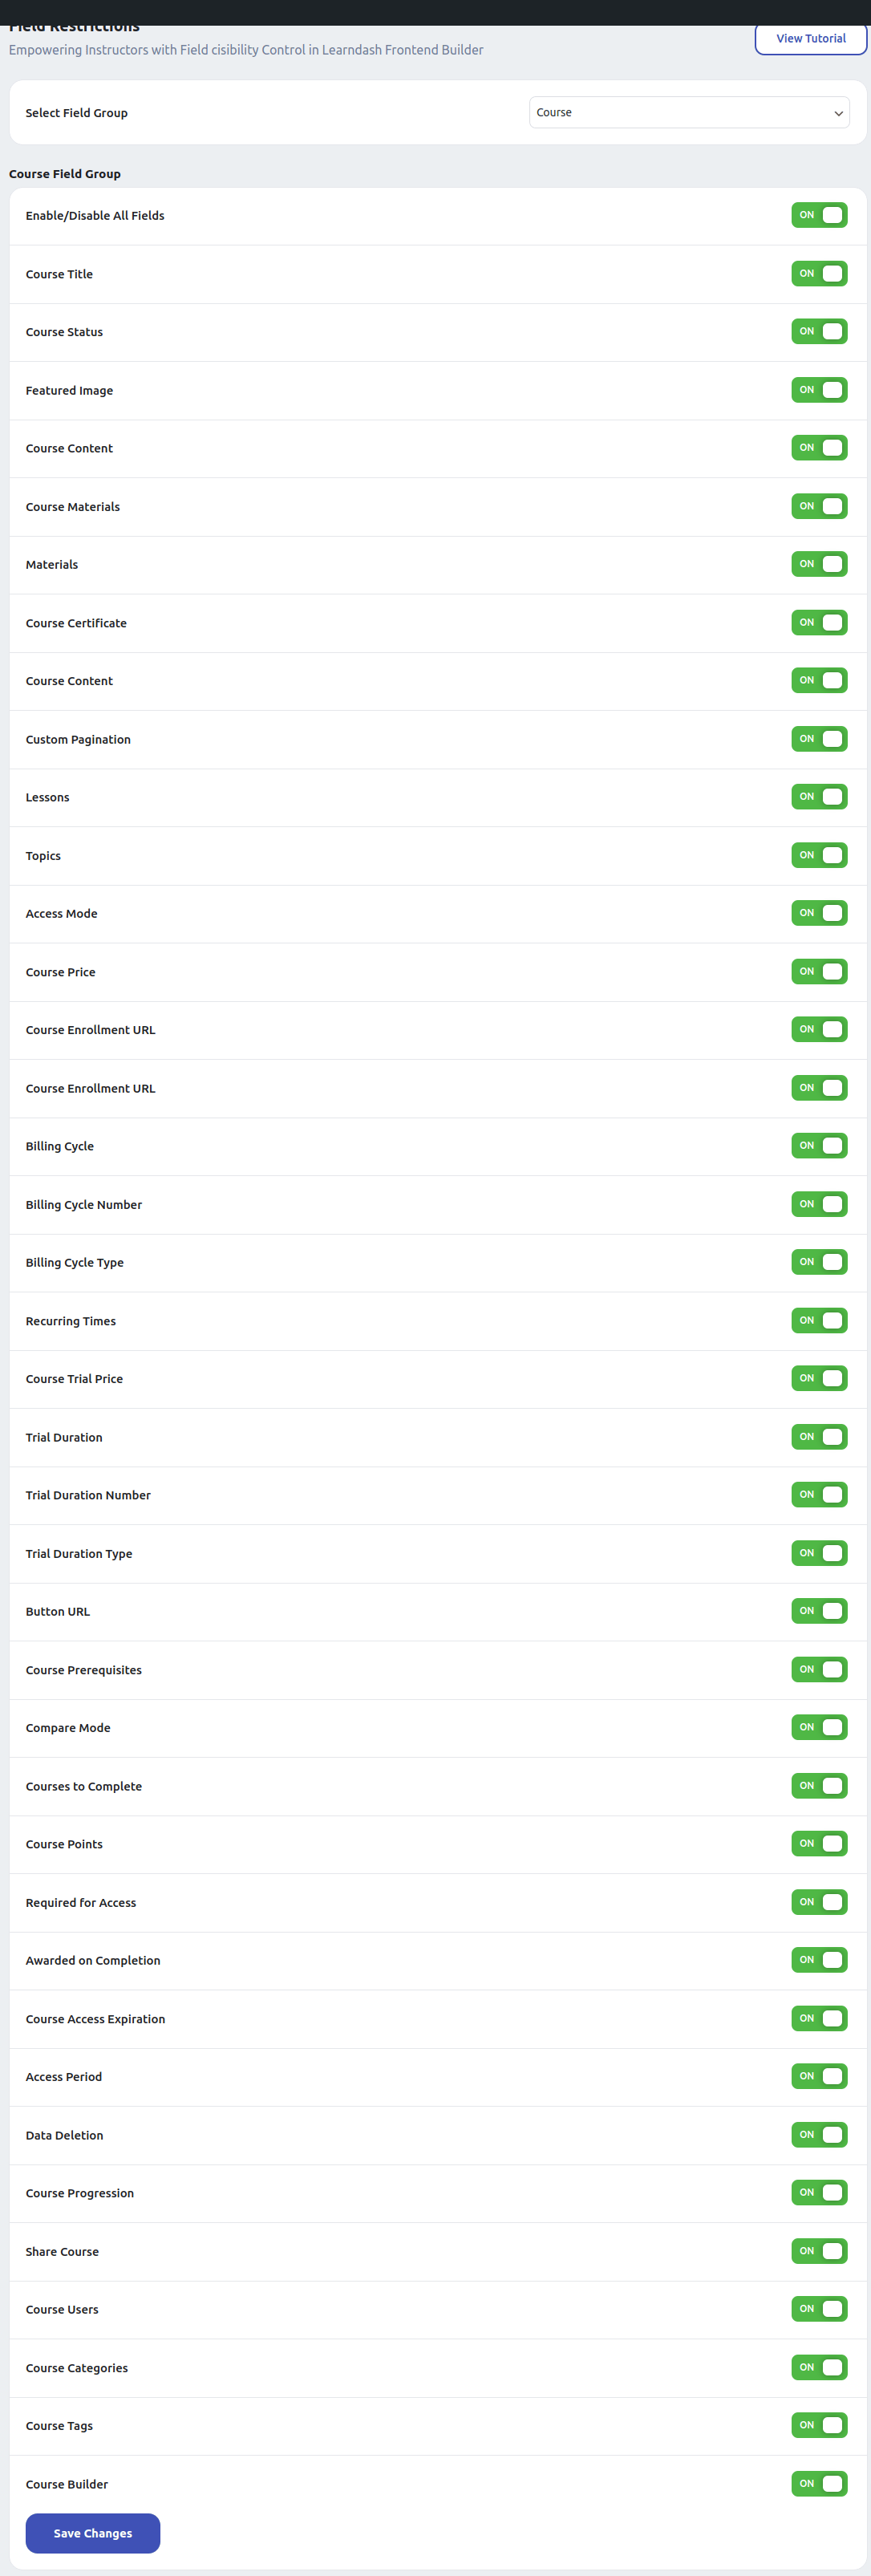
Task: Switch off the Recurring Times toggle
Action: (819, 1321)
